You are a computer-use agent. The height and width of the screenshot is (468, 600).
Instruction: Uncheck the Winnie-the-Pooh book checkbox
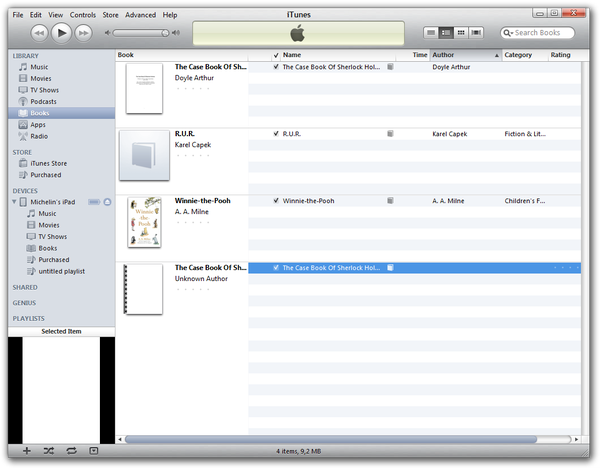pyautogui.click(x=276, y=201)
